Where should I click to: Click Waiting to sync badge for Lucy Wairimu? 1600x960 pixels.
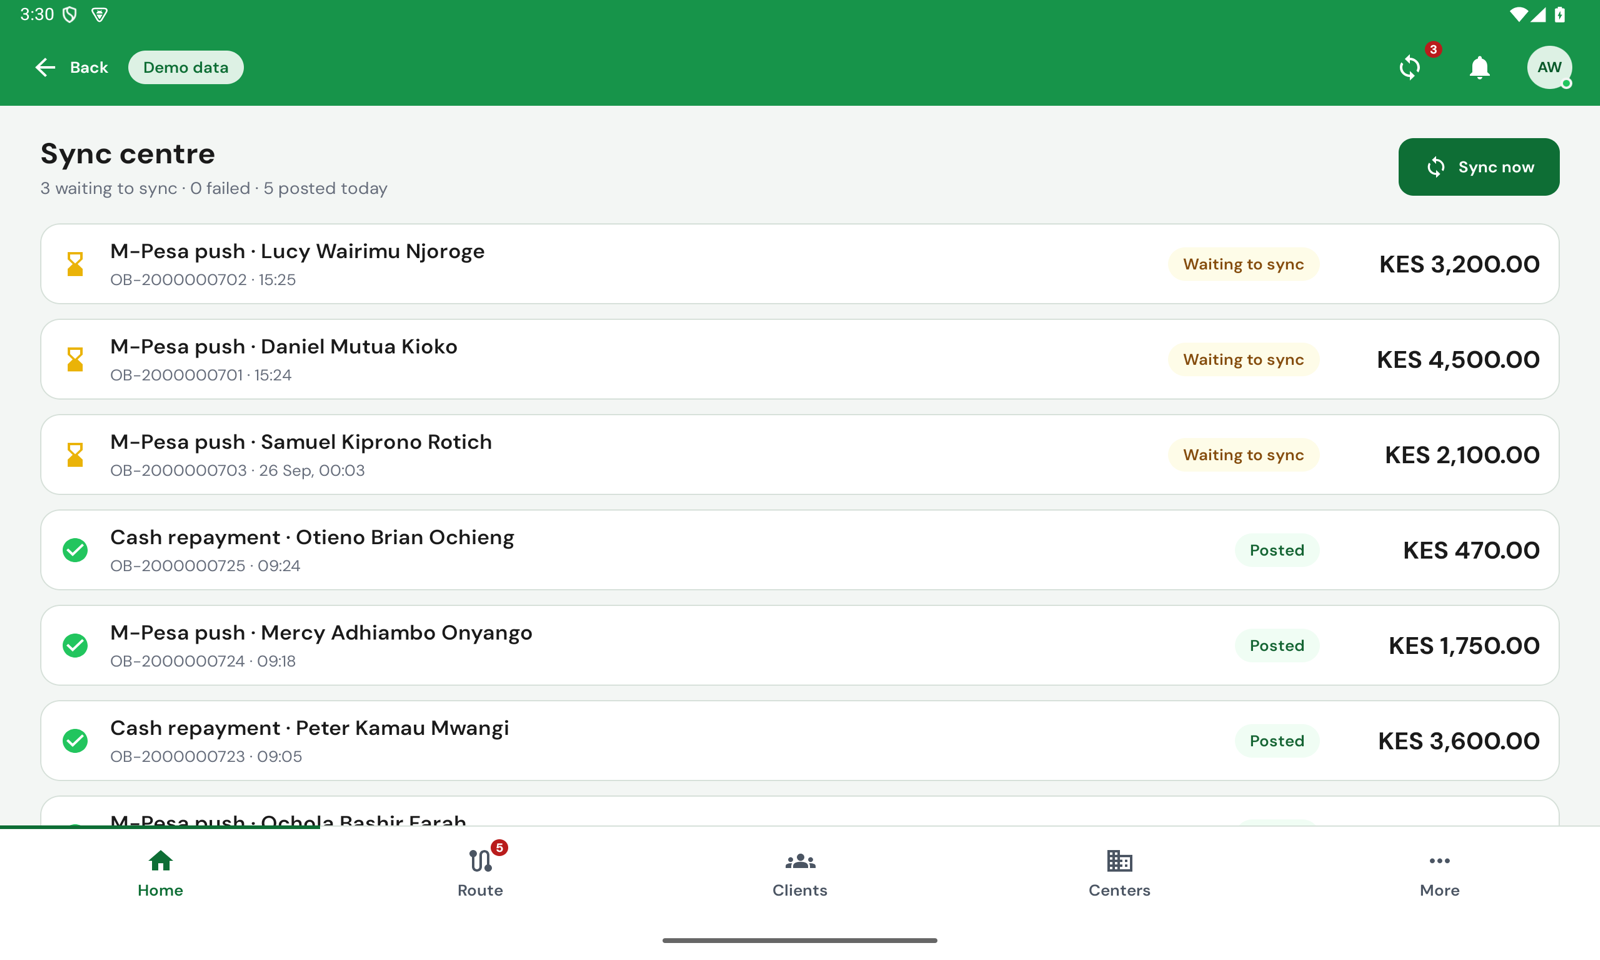[x=1244, y=264]
